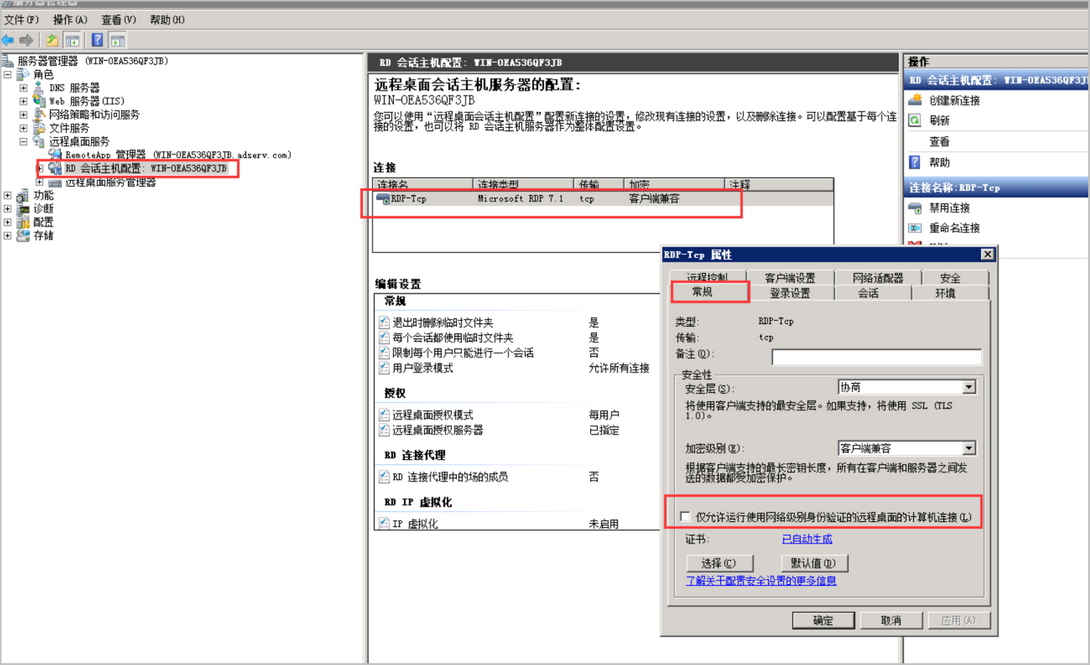1090x665 pixels.
Task: Click the 取消 button in RDP-Tcp 属性
Action: click(891, 620)
